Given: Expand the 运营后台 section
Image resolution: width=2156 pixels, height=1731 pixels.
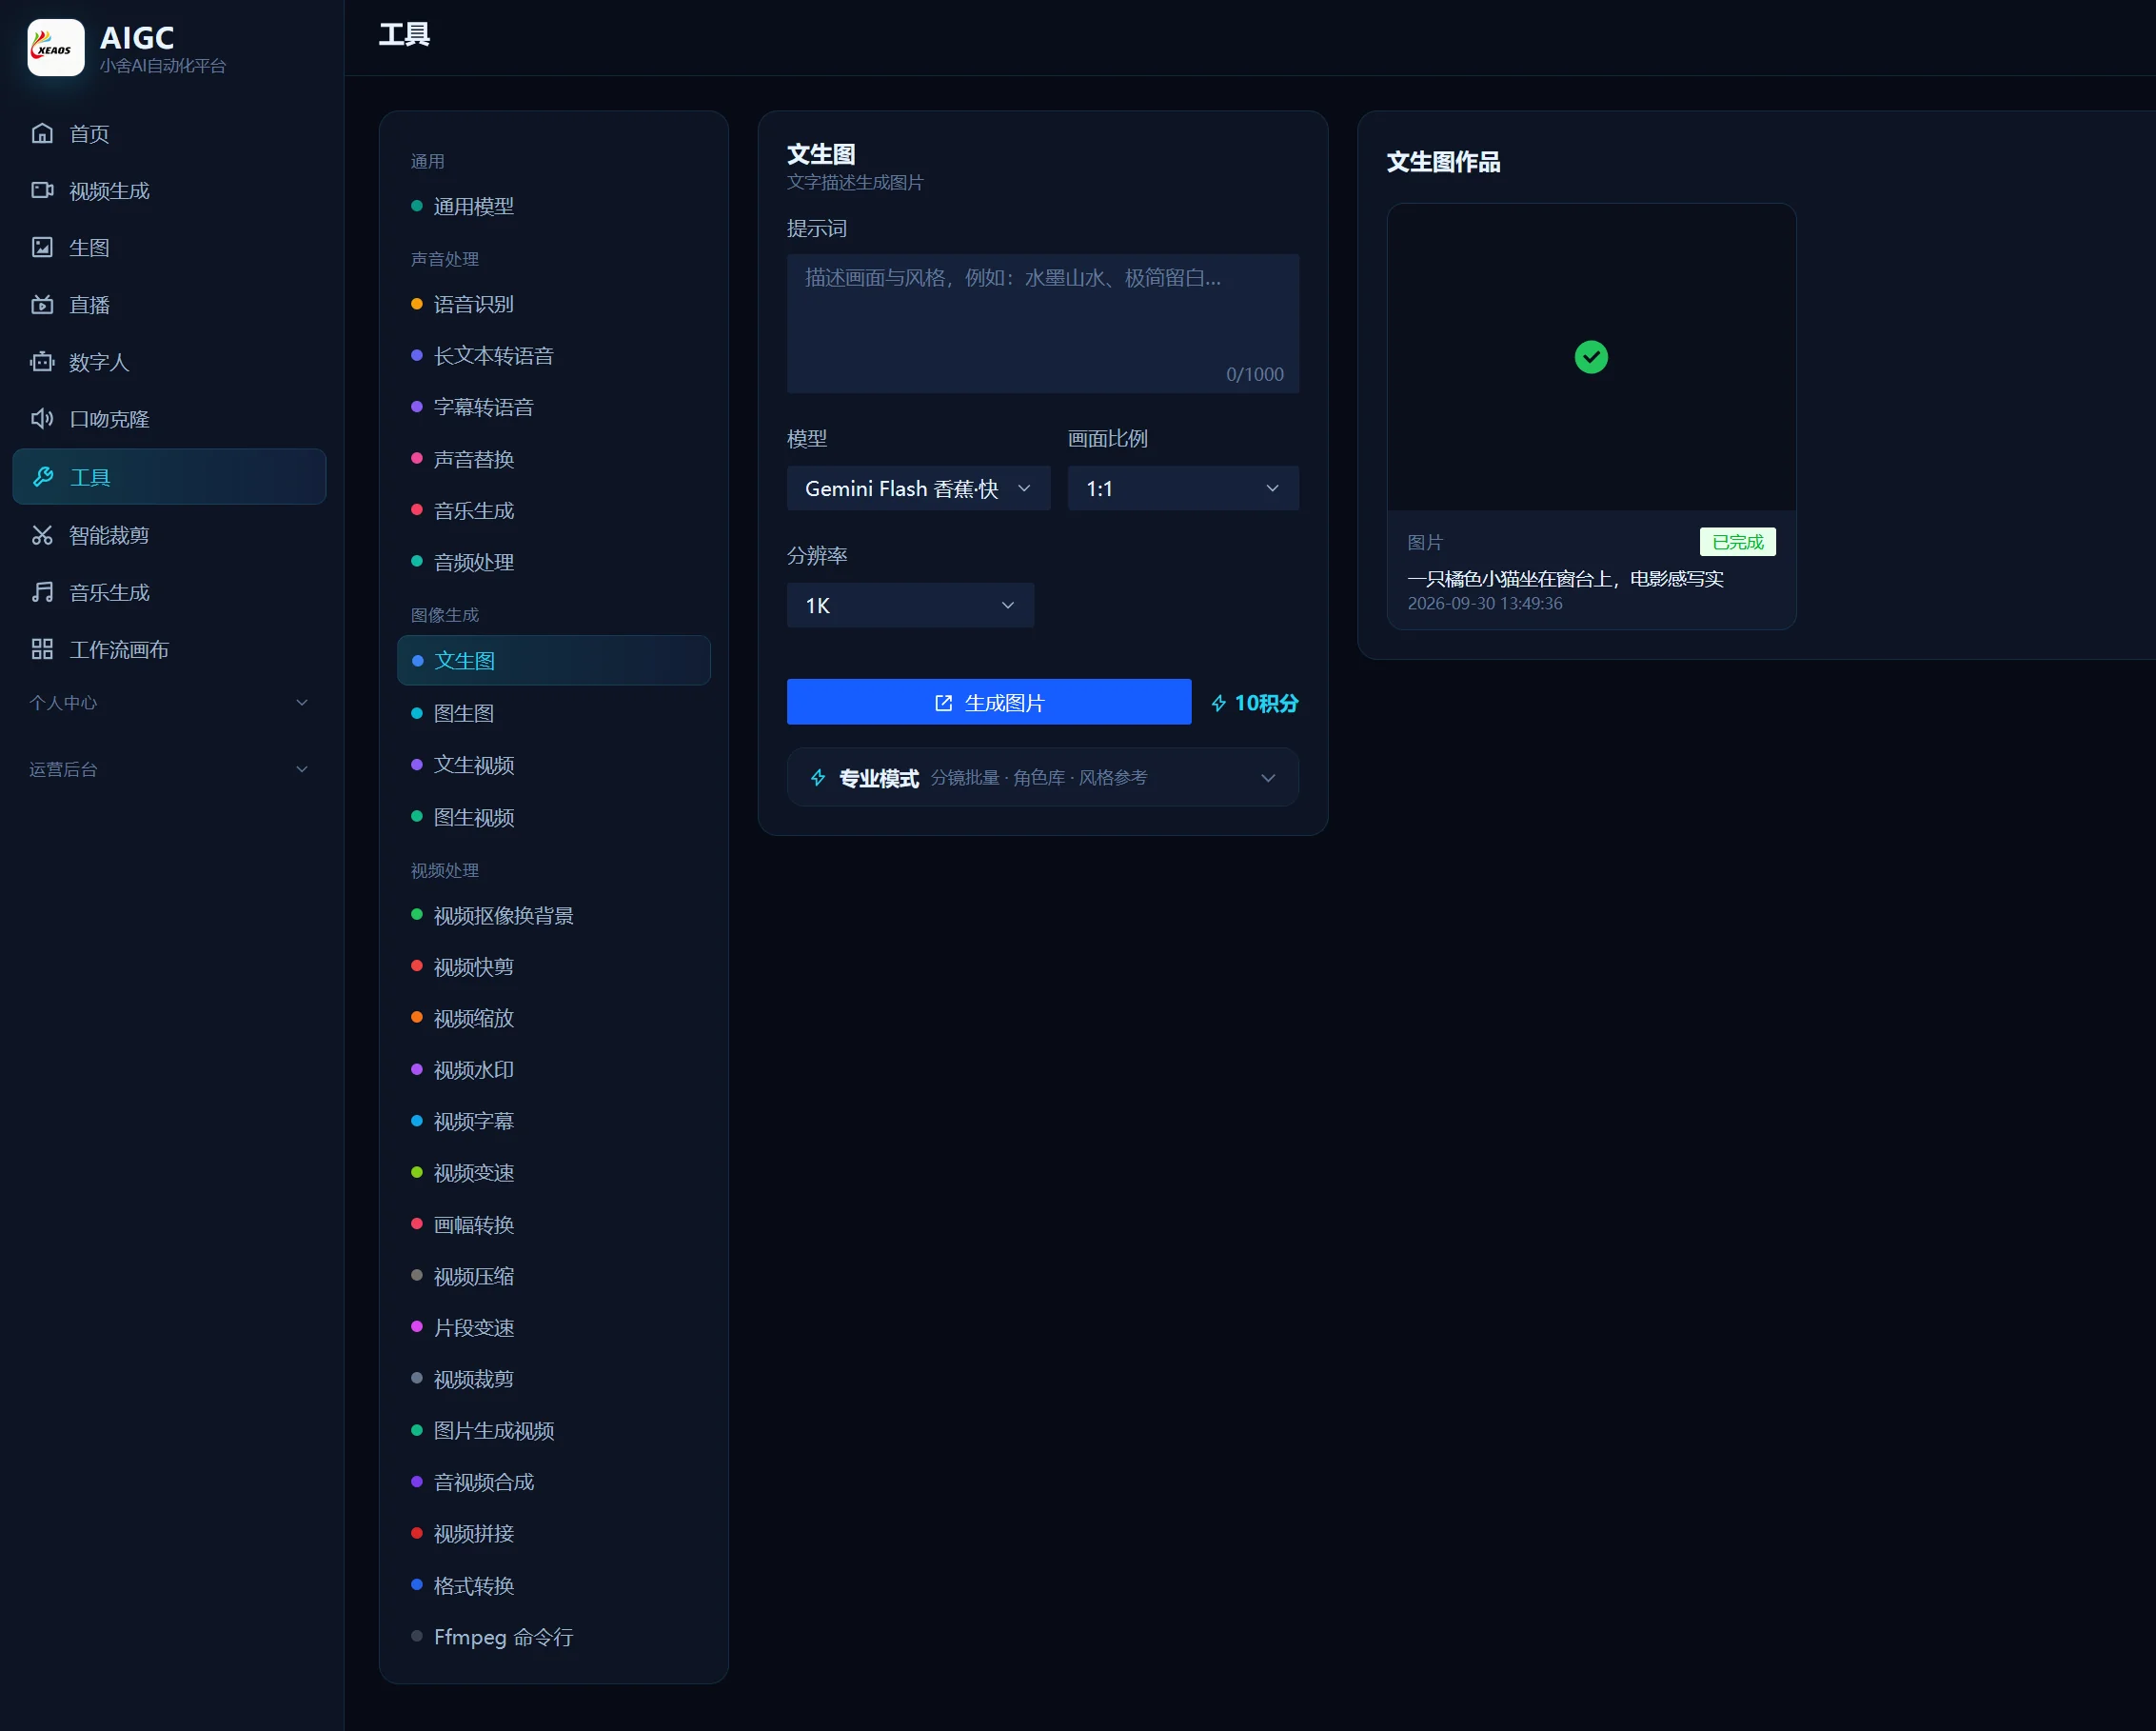Looking at the screenshot, I should coord(169,769).
